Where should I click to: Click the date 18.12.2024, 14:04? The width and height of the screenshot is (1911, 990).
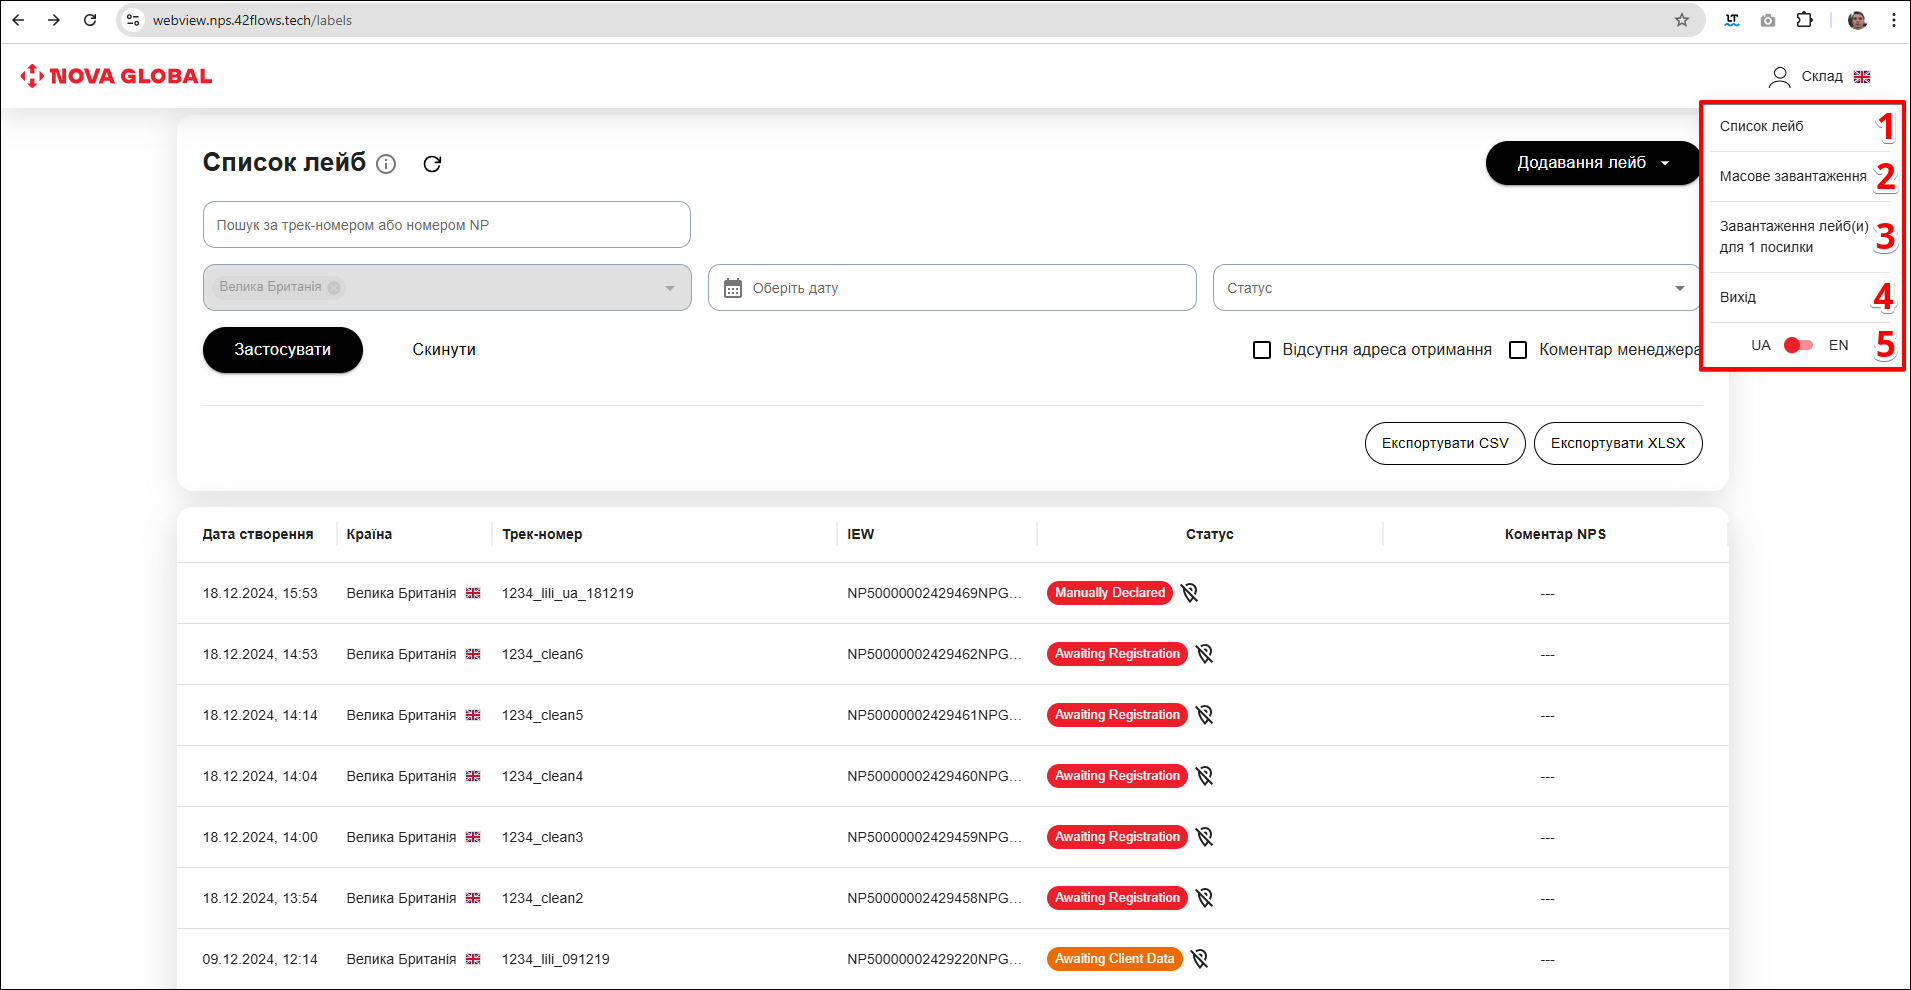point(260,776)
